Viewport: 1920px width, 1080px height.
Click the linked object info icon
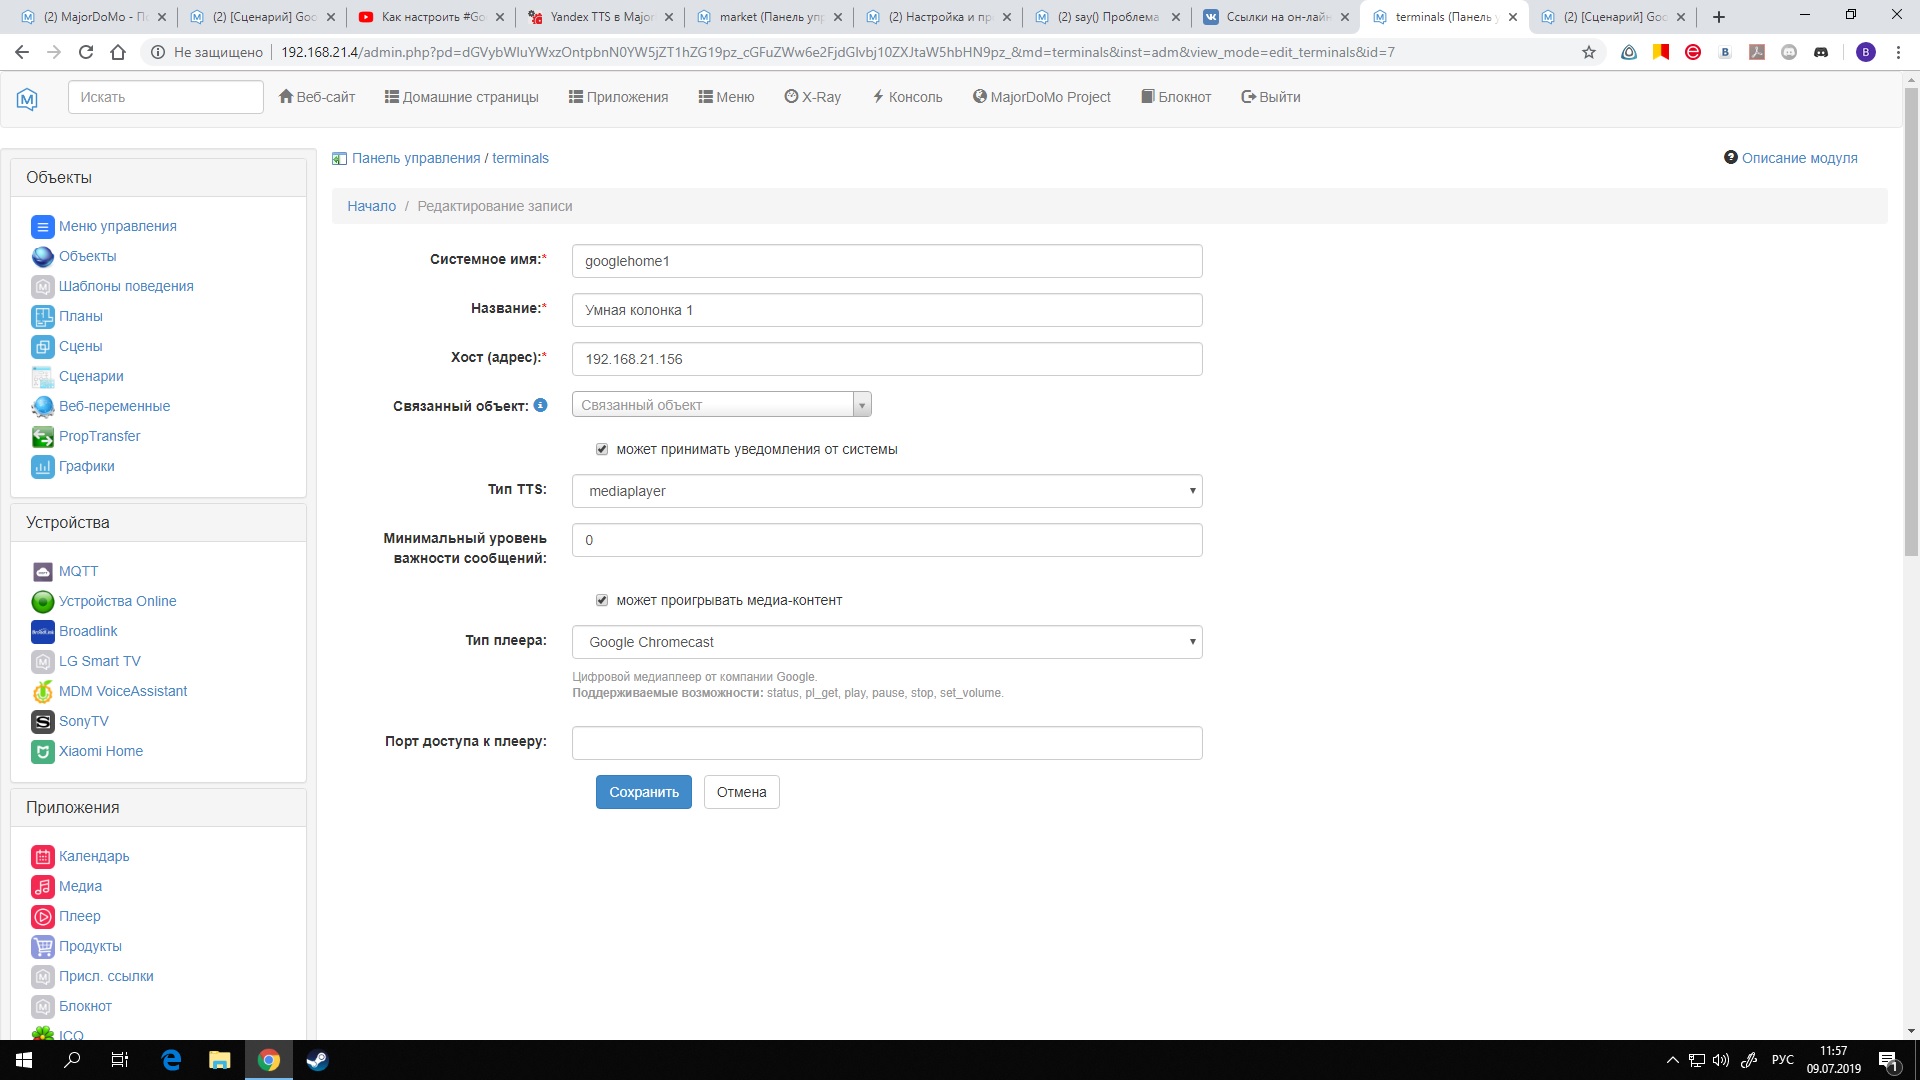click(x=540, y=406)
